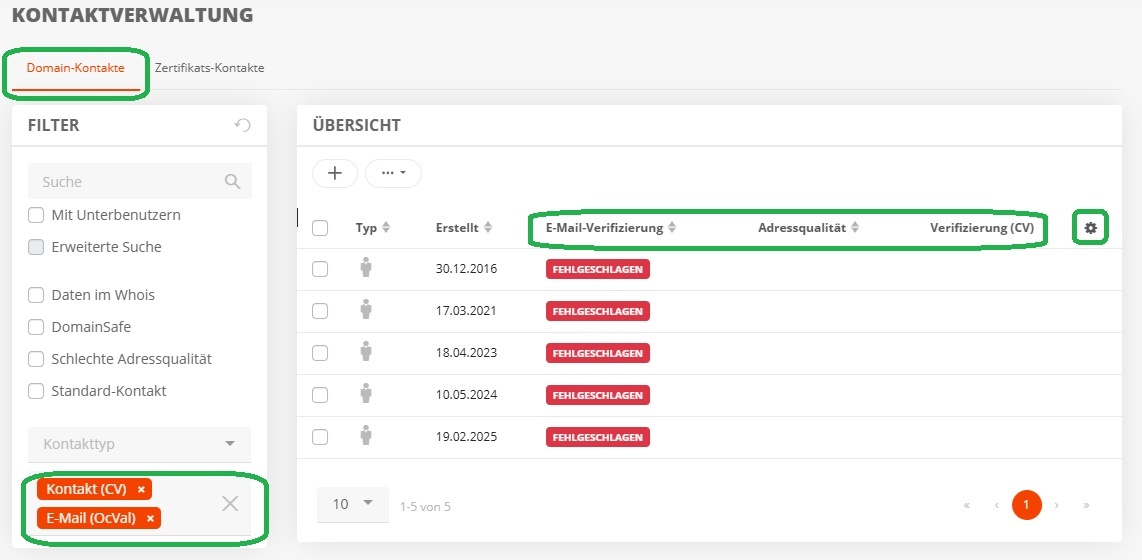
Task: Click the plus icon to add contact
Action: [x=335, y=173]
